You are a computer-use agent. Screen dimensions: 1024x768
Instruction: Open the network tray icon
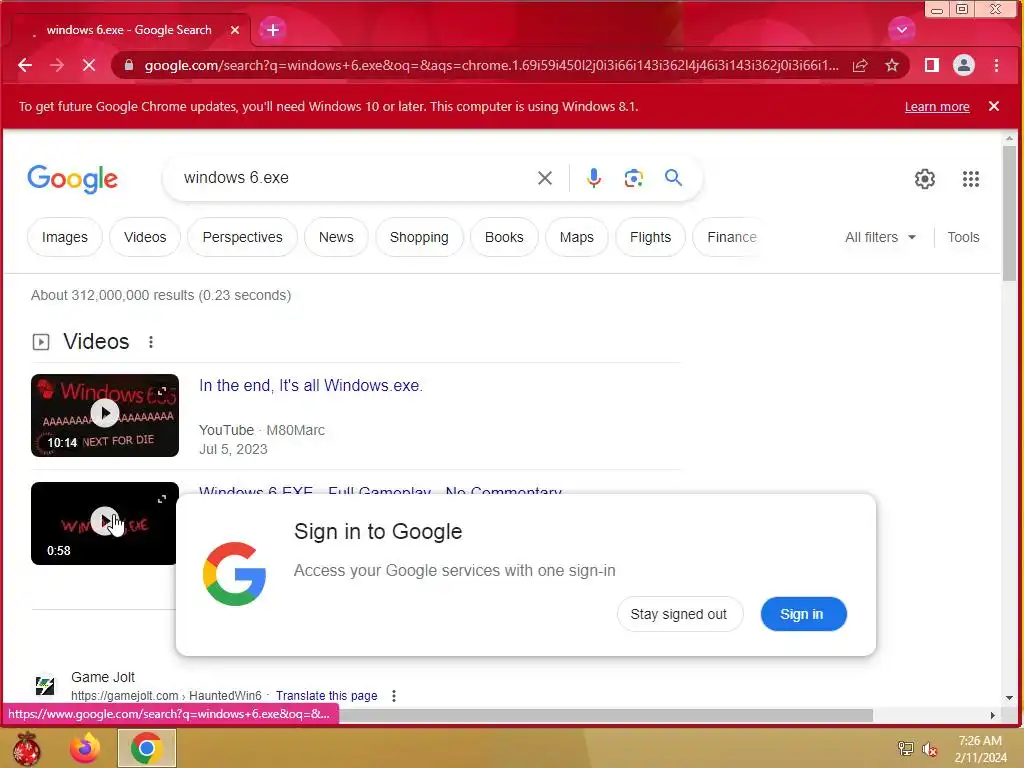pos(905,748)
